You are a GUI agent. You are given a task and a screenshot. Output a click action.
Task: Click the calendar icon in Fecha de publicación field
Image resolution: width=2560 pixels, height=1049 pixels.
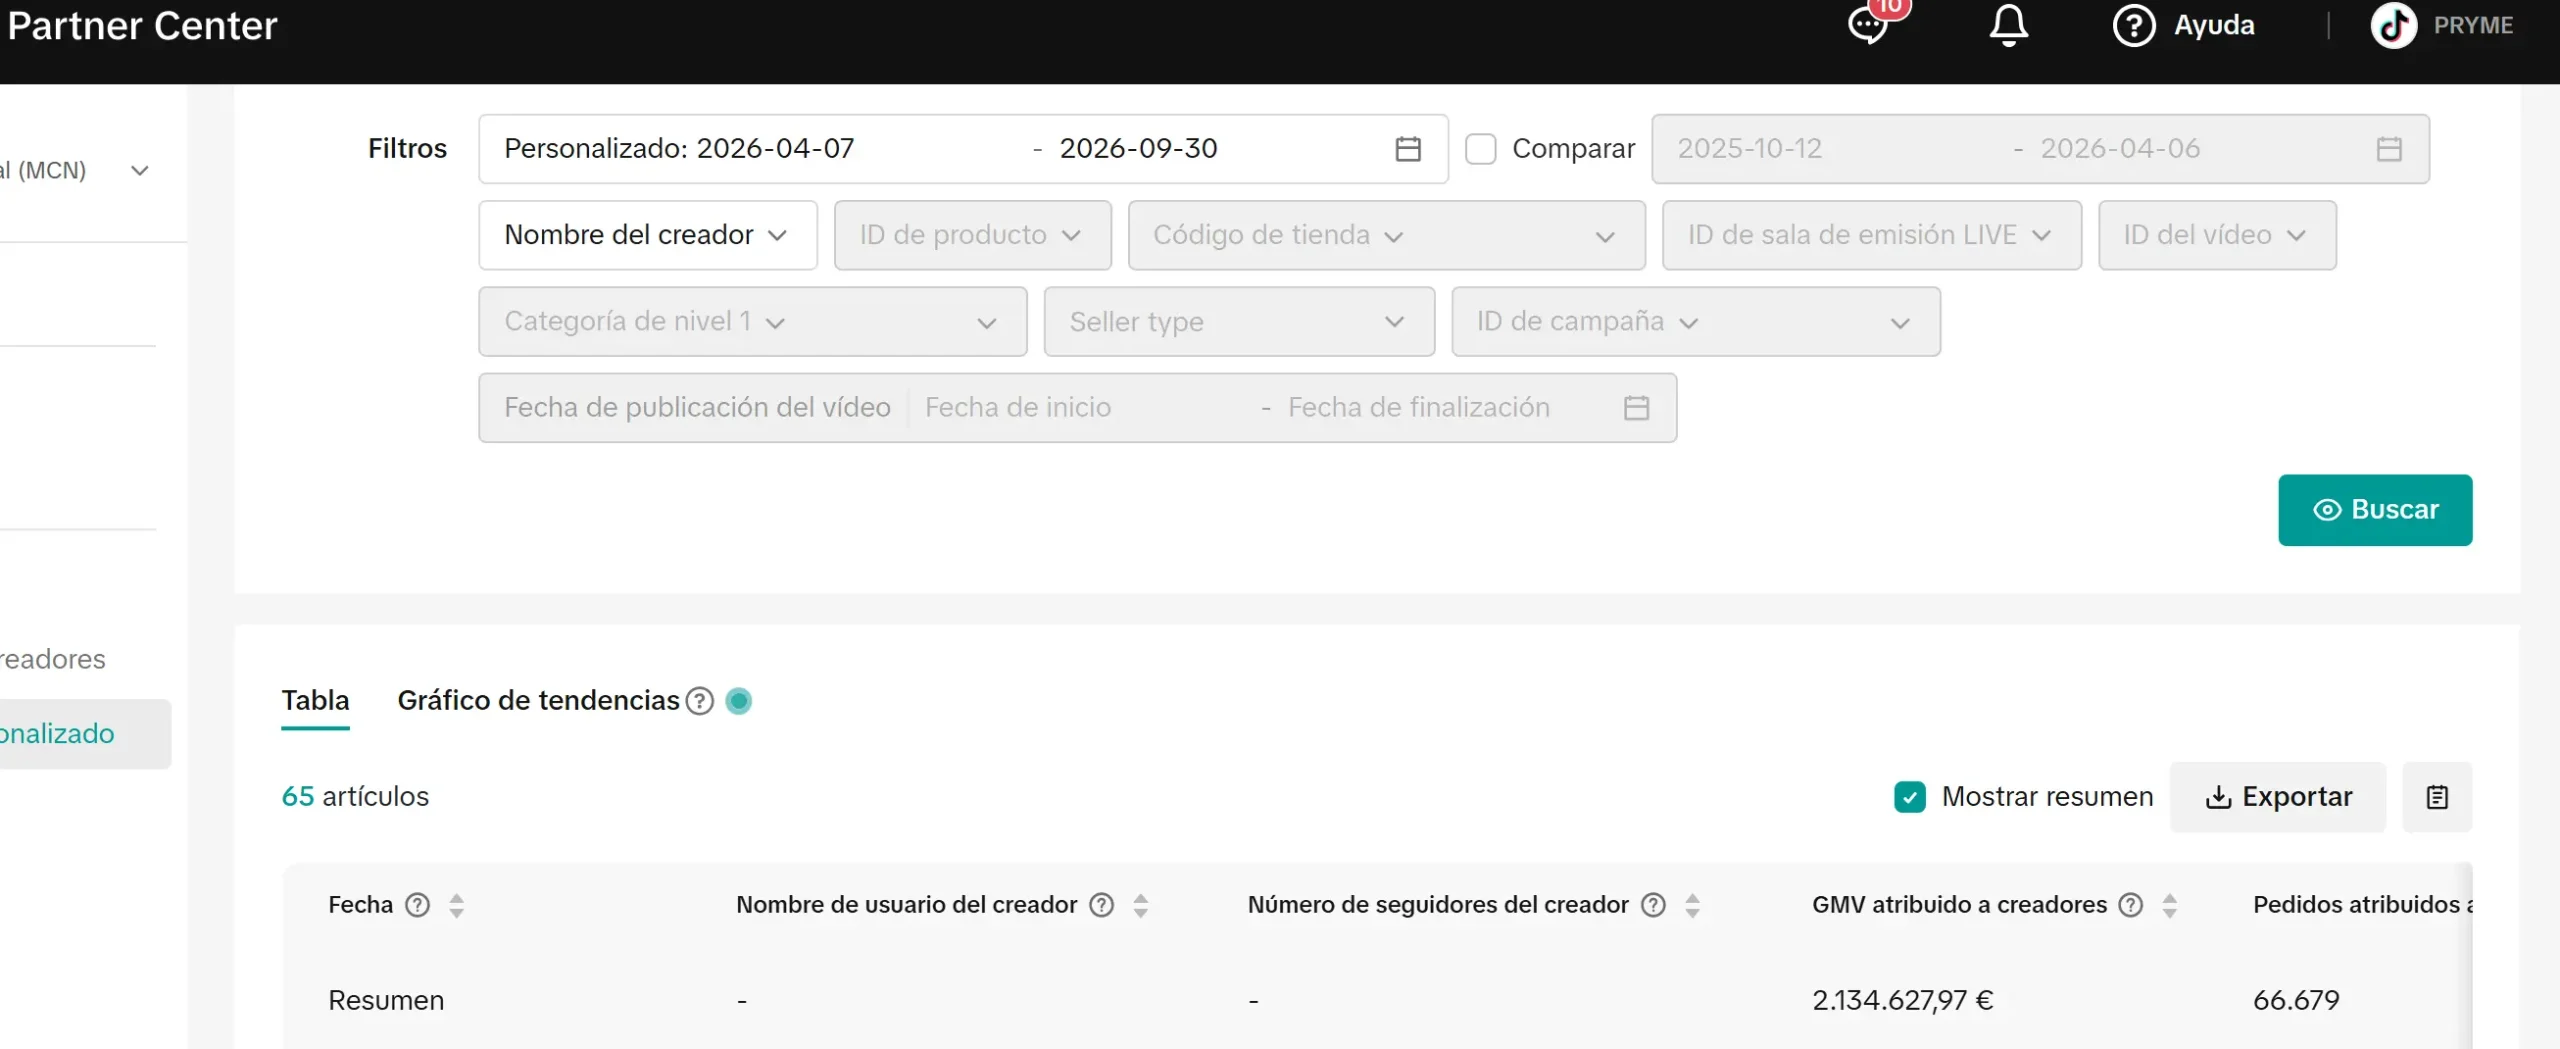[1636, 408]
